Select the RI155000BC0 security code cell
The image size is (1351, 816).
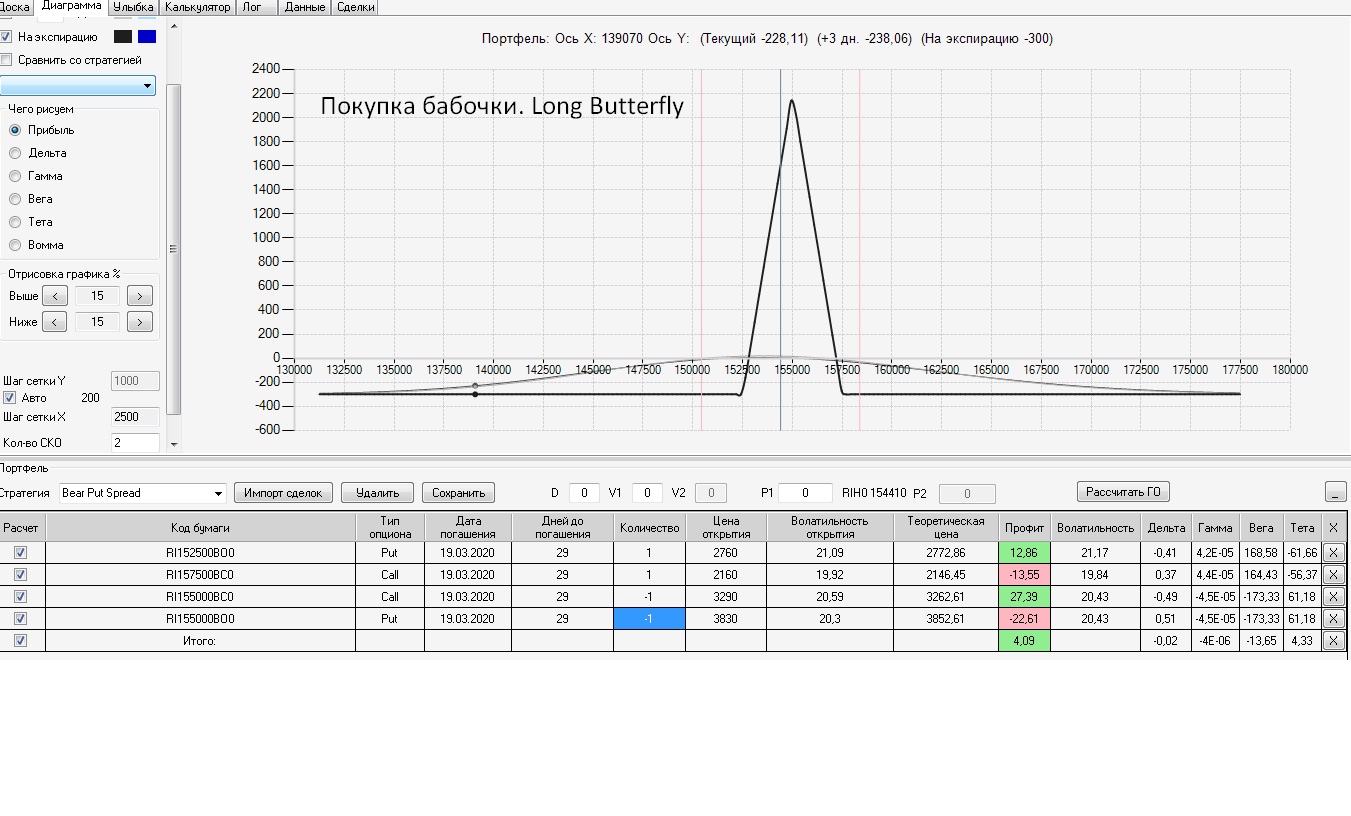tap(200, 597)
